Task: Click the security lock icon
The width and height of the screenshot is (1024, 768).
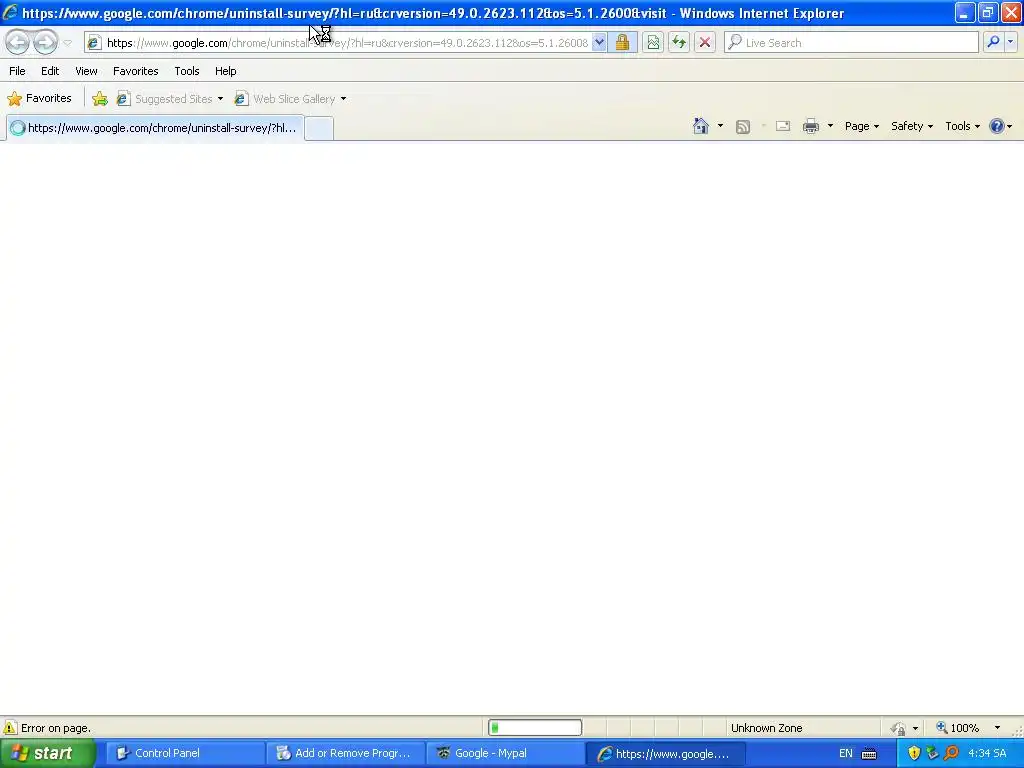Action: click(622, 43)
